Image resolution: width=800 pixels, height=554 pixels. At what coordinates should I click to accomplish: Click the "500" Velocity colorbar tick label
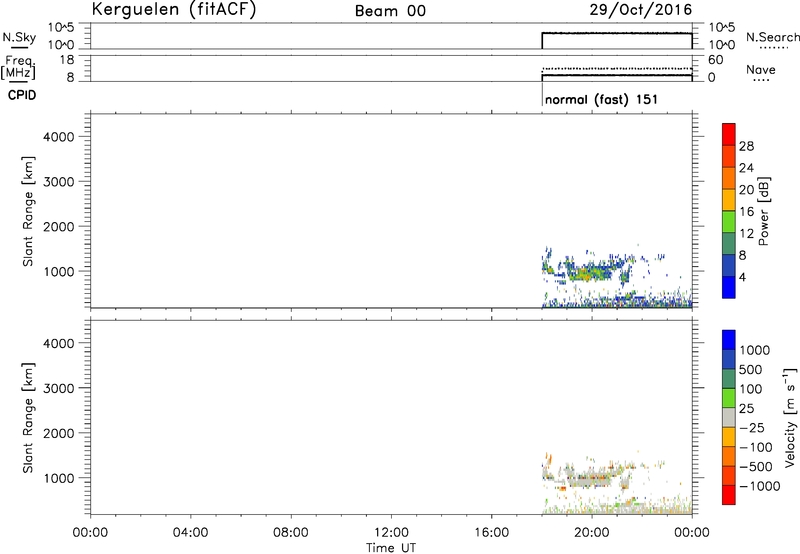click(x=749, y=369)
